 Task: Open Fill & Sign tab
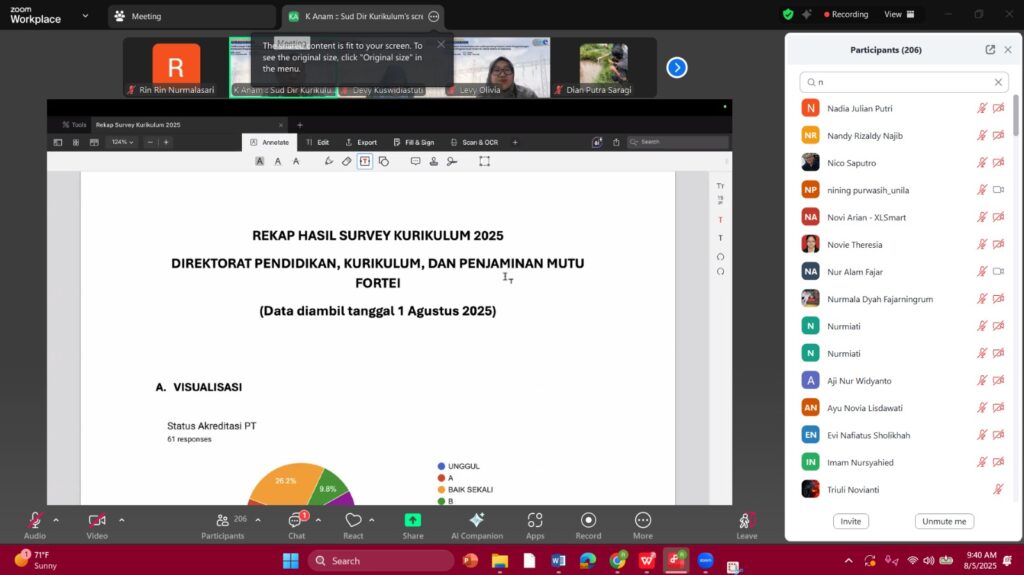[x=413, y=142]
